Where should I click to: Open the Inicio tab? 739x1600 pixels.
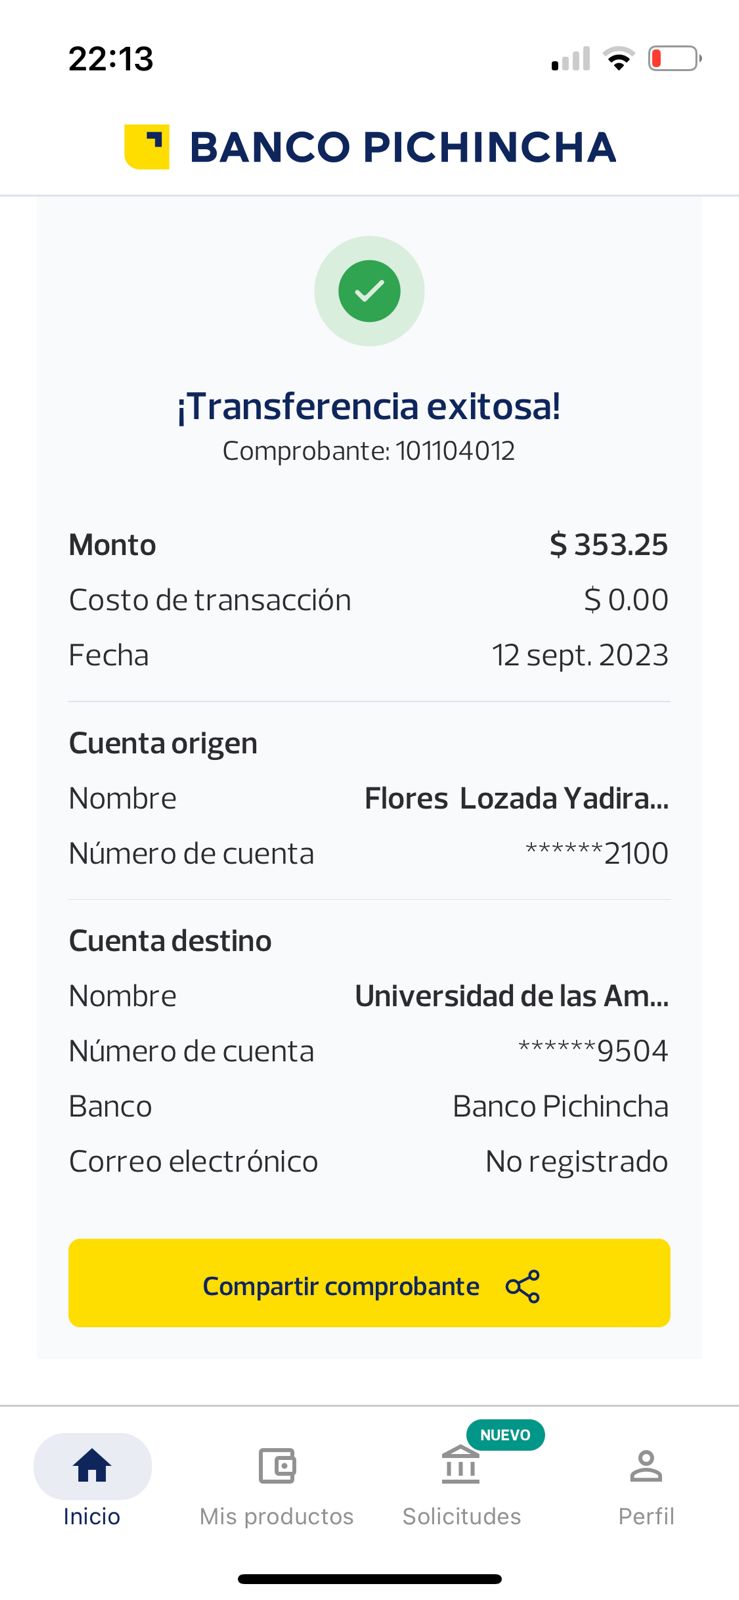pos(92,1516)
